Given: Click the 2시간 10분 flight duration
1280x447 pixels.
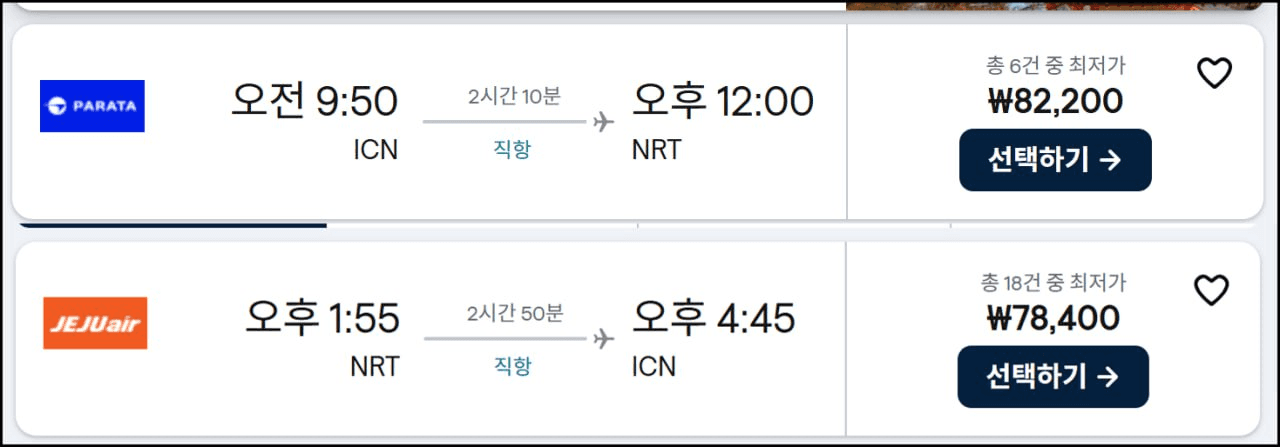Looking at the screenshot, I should (x=514, y=97).
